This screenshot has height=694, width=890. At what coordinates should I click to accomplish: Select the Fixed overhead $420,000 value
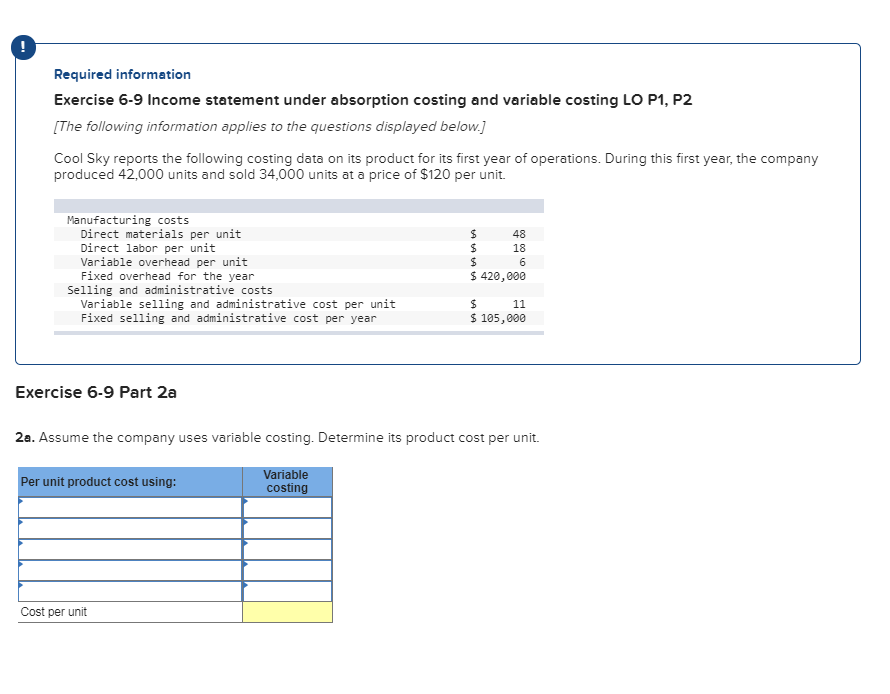497,275
